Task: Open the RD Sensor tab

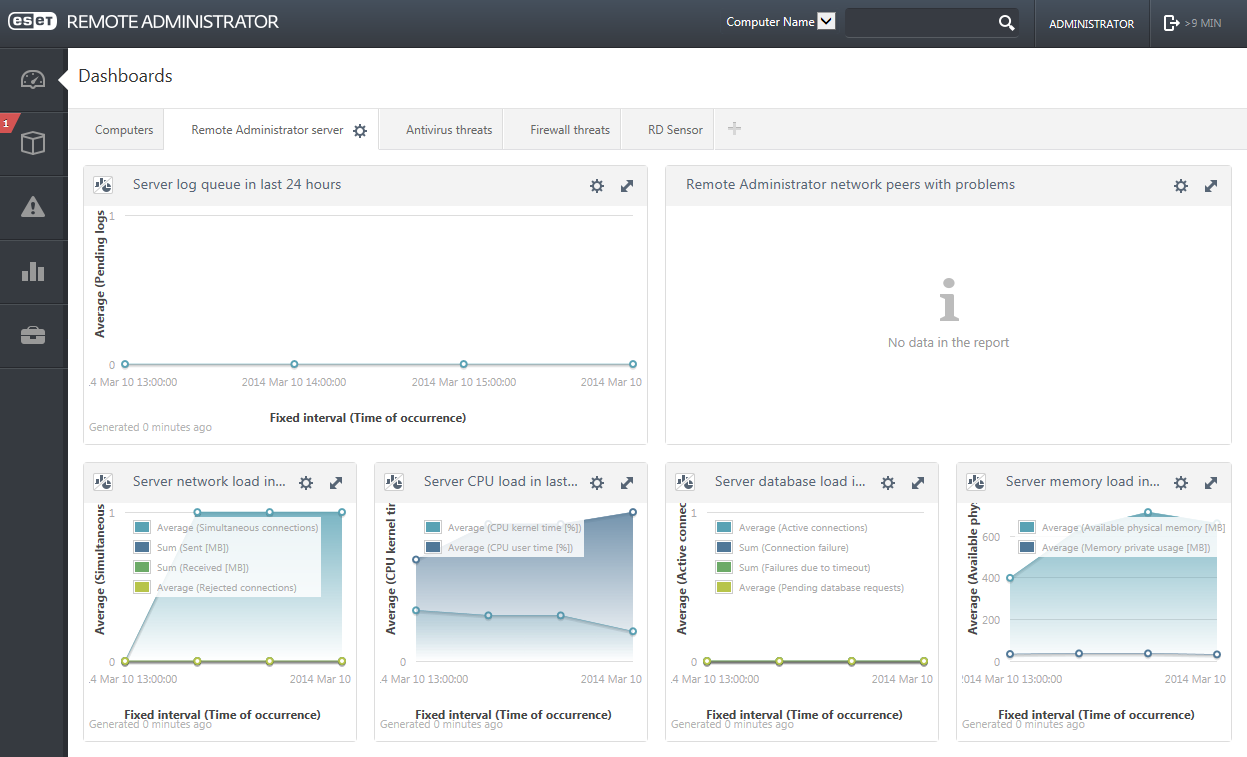Action: point(675,130)
